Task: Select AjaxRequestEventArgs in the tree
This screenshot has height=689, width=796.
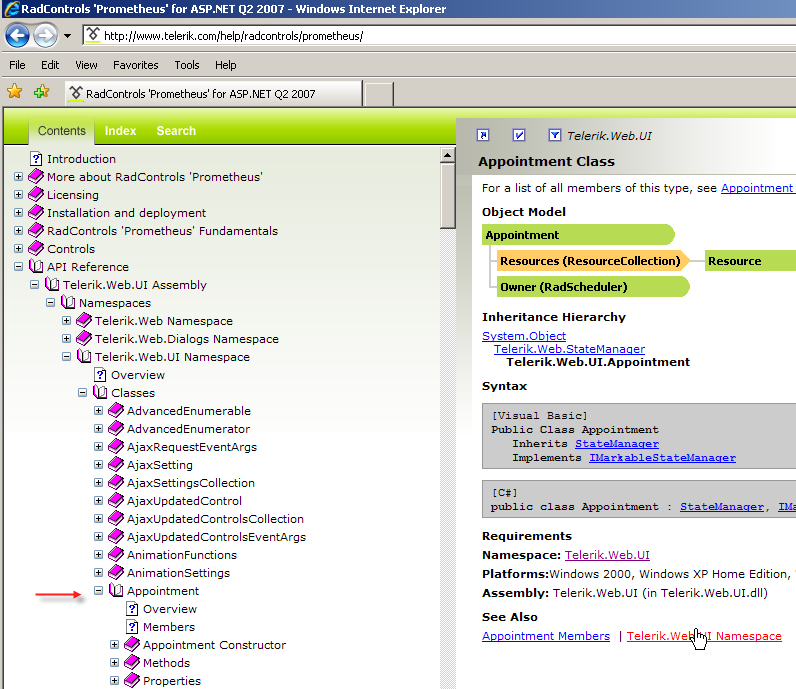Action: click(x=192, y=447)
